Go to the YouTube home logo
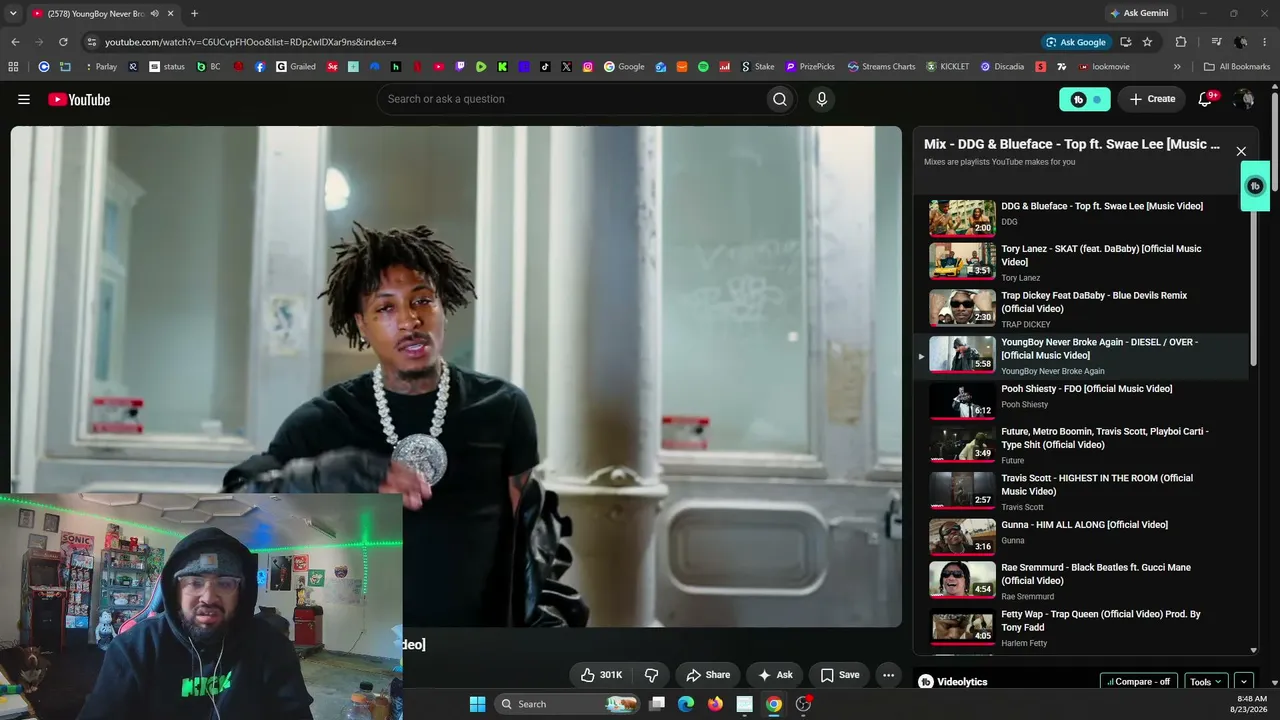This screenshot has height=720, width=1280. [x=79, y=99]
